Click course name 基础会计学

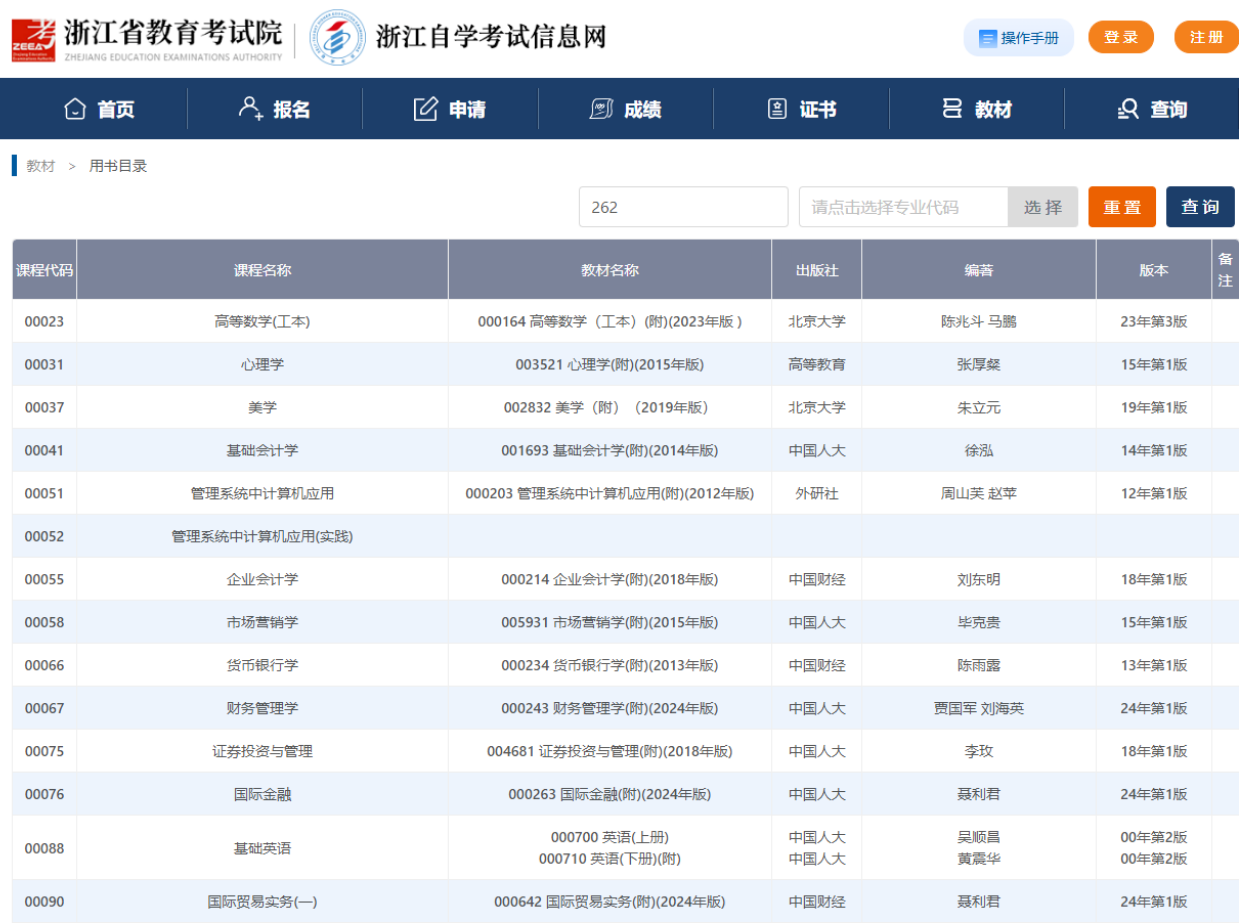pos(263,450)
